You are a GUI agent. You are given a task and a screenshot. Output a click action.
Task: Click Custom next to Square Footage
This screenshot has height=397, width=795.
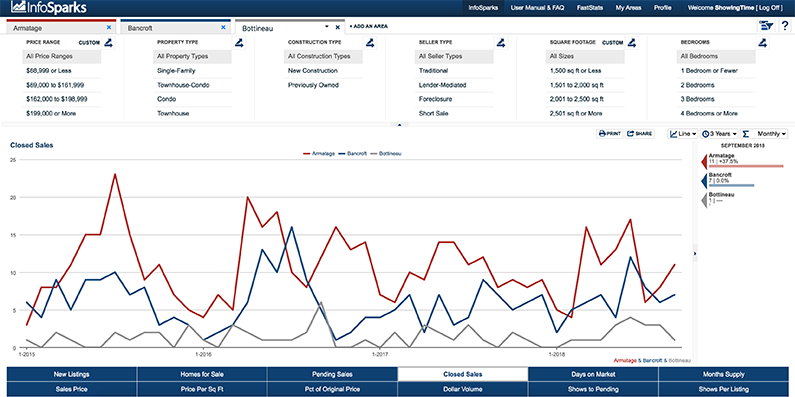(612, 43)
